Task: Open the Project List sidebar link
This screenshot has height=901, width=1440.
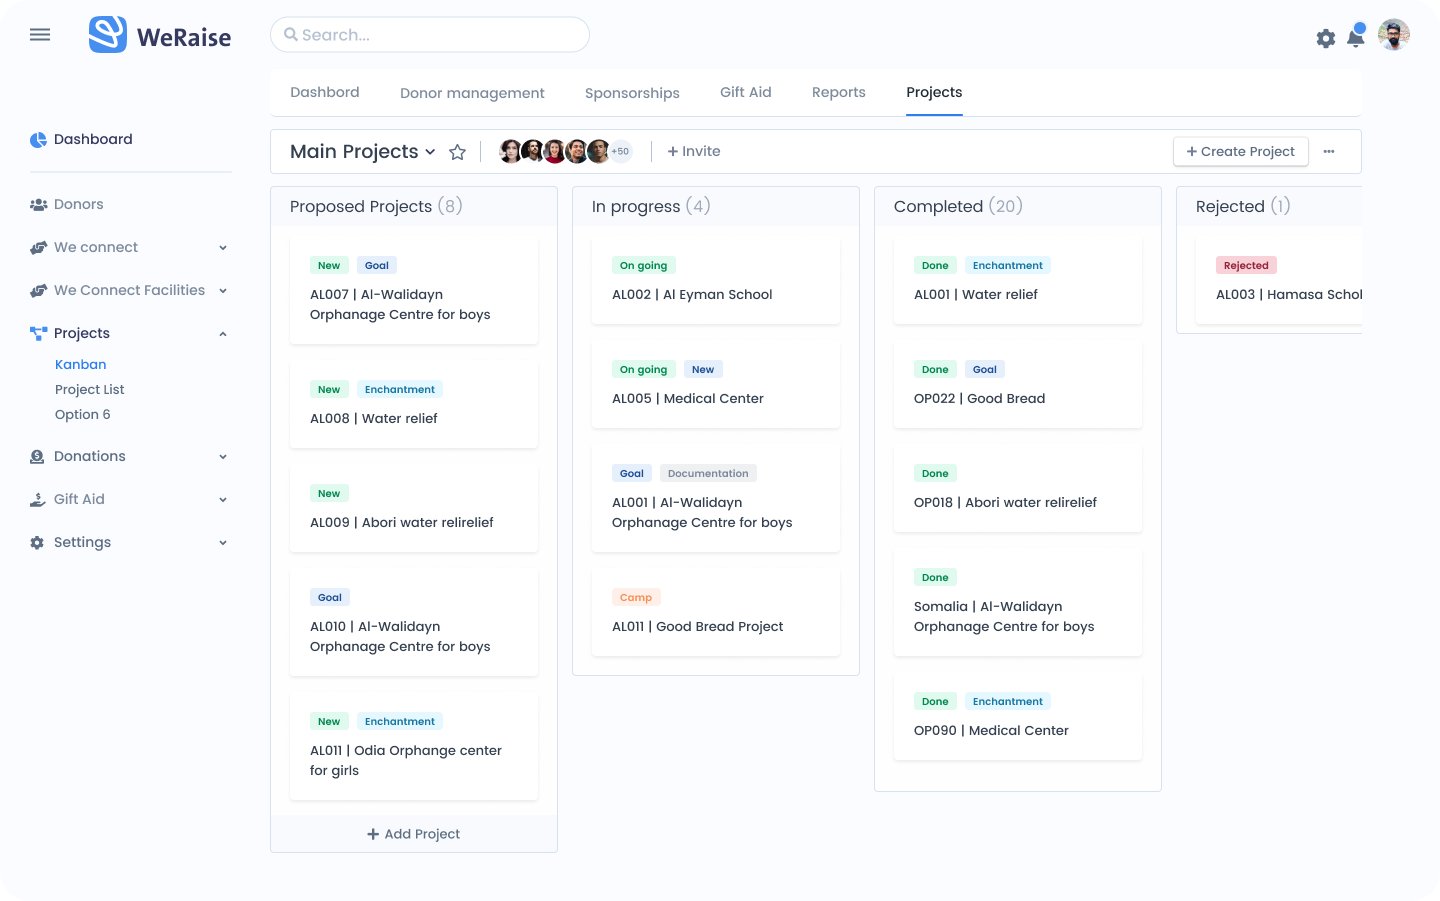Action: tap(90, 390)
